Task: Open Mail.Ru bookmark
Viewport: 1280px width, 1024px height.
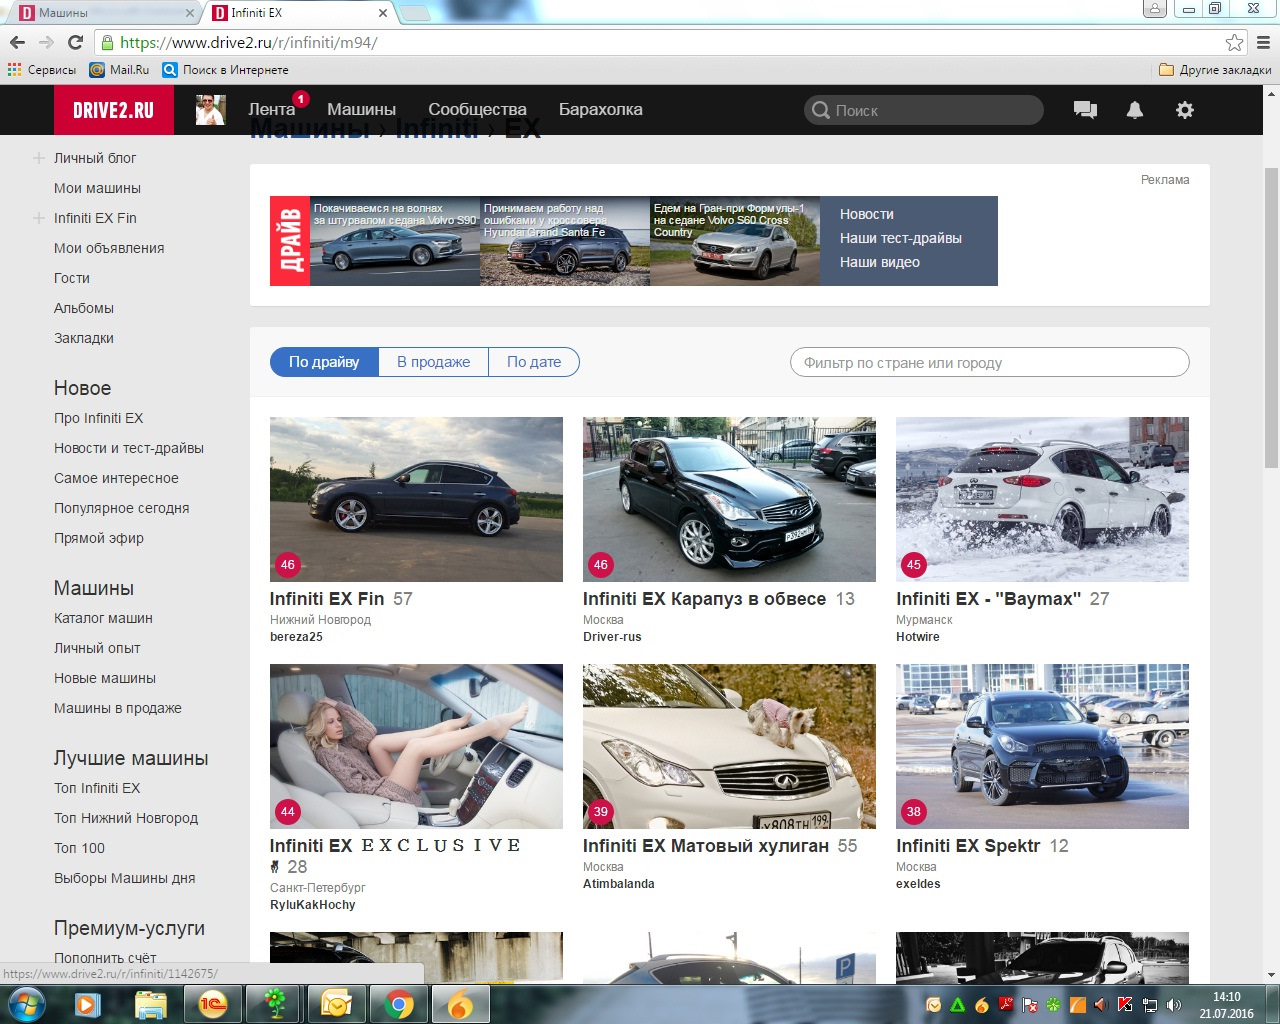Action: 119,70
